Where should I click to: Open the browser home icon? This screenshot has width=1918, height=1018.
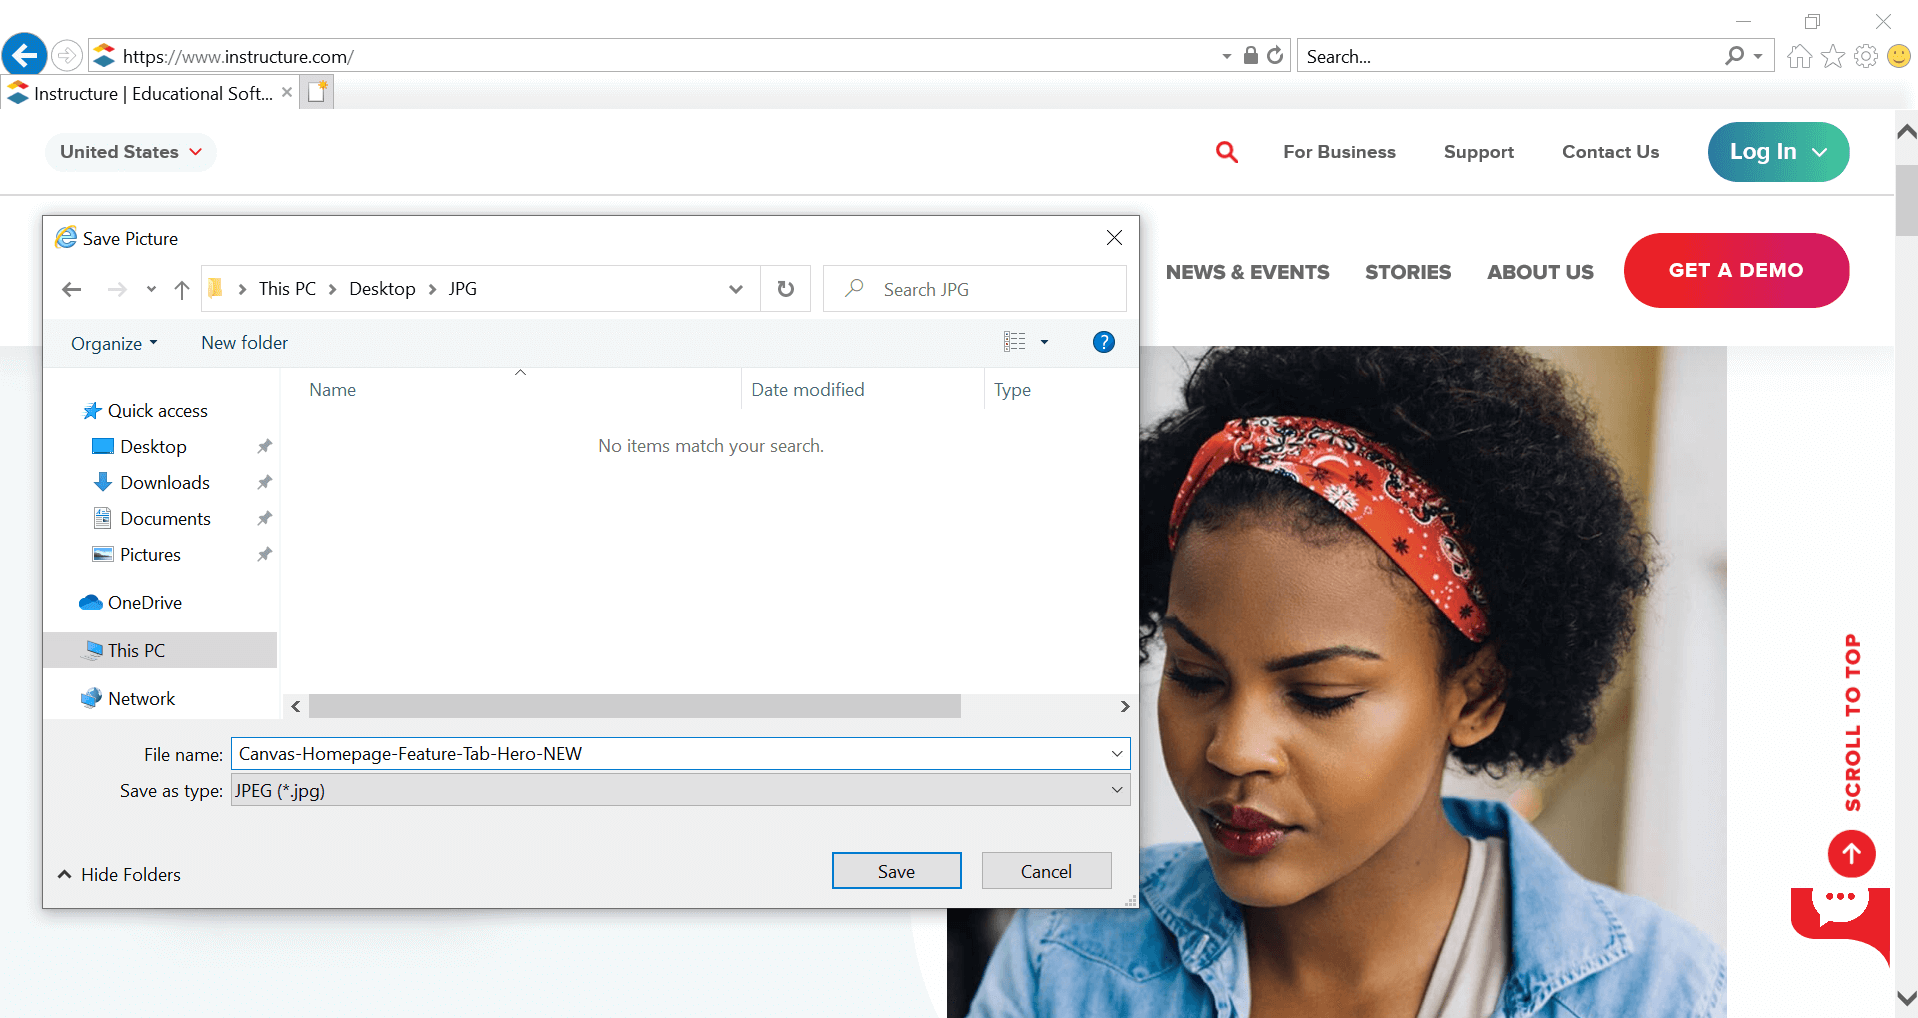[x=1799, y=57]
